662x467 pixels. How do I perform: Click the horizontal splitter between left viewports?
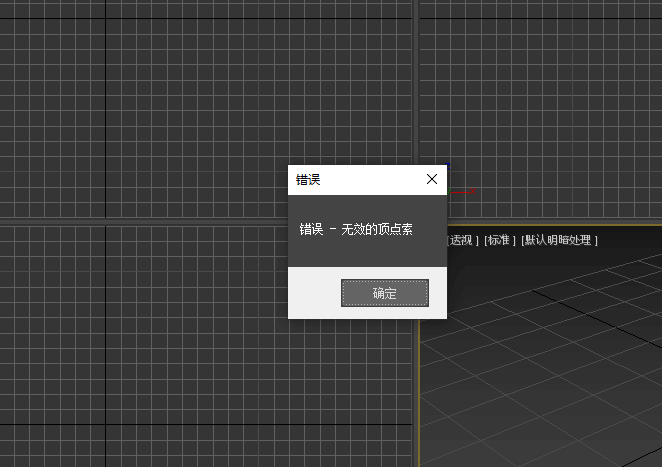[x=150, y=221]
